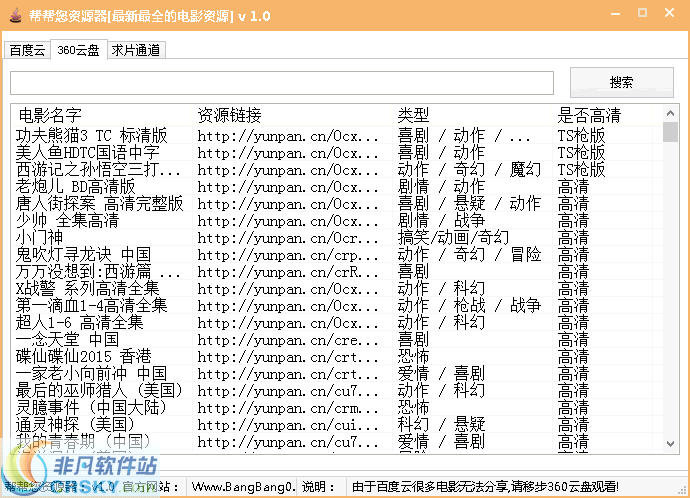Select row 第一滴血1-4高清全集
The height and width of the screenshot is (498, 690).
[337, 306]
